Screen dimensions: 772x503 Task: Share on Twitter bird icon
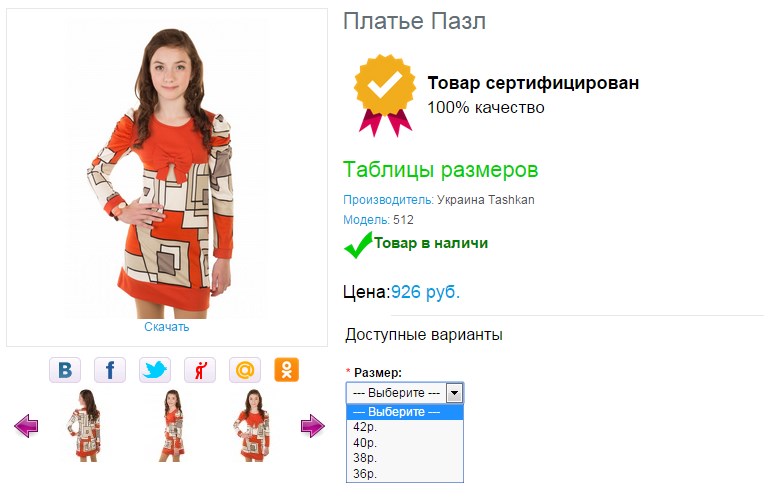pyautogui.click(x=155, y=370)
